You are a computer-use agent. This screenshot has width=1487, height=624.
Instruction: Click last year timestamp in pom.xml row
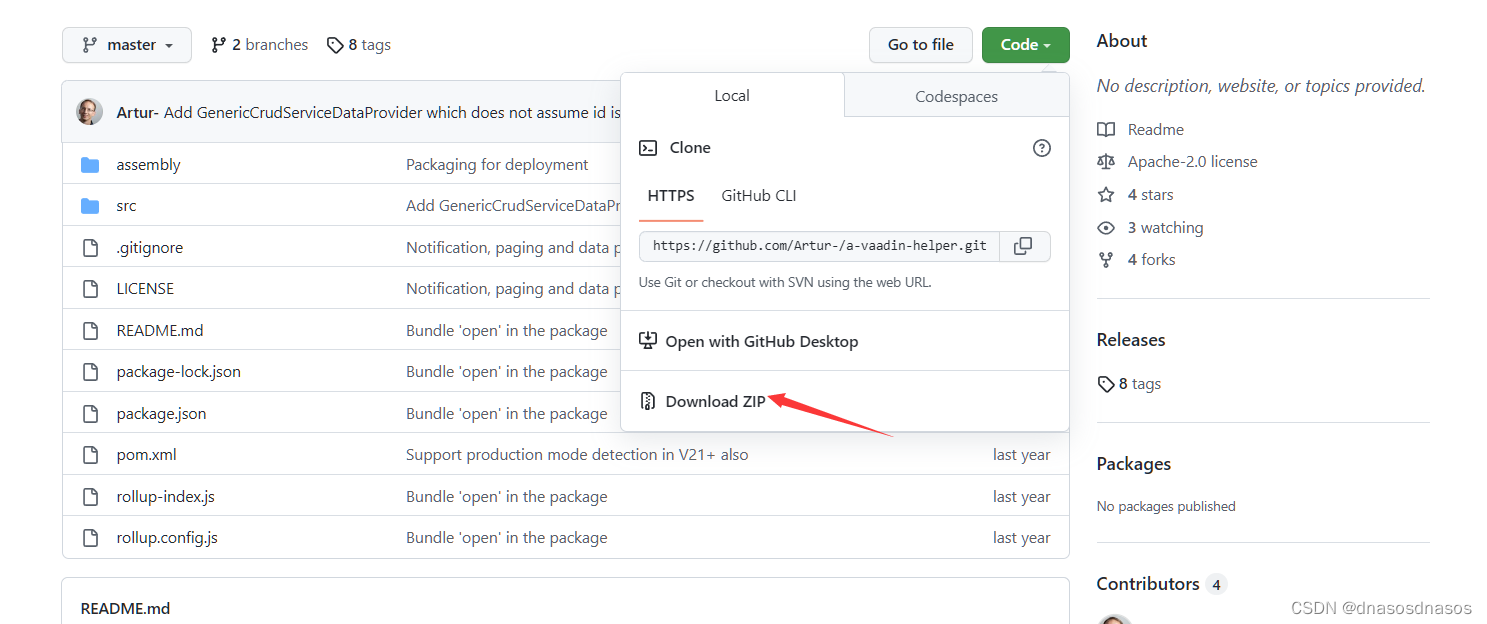[x=1021, y=455]
